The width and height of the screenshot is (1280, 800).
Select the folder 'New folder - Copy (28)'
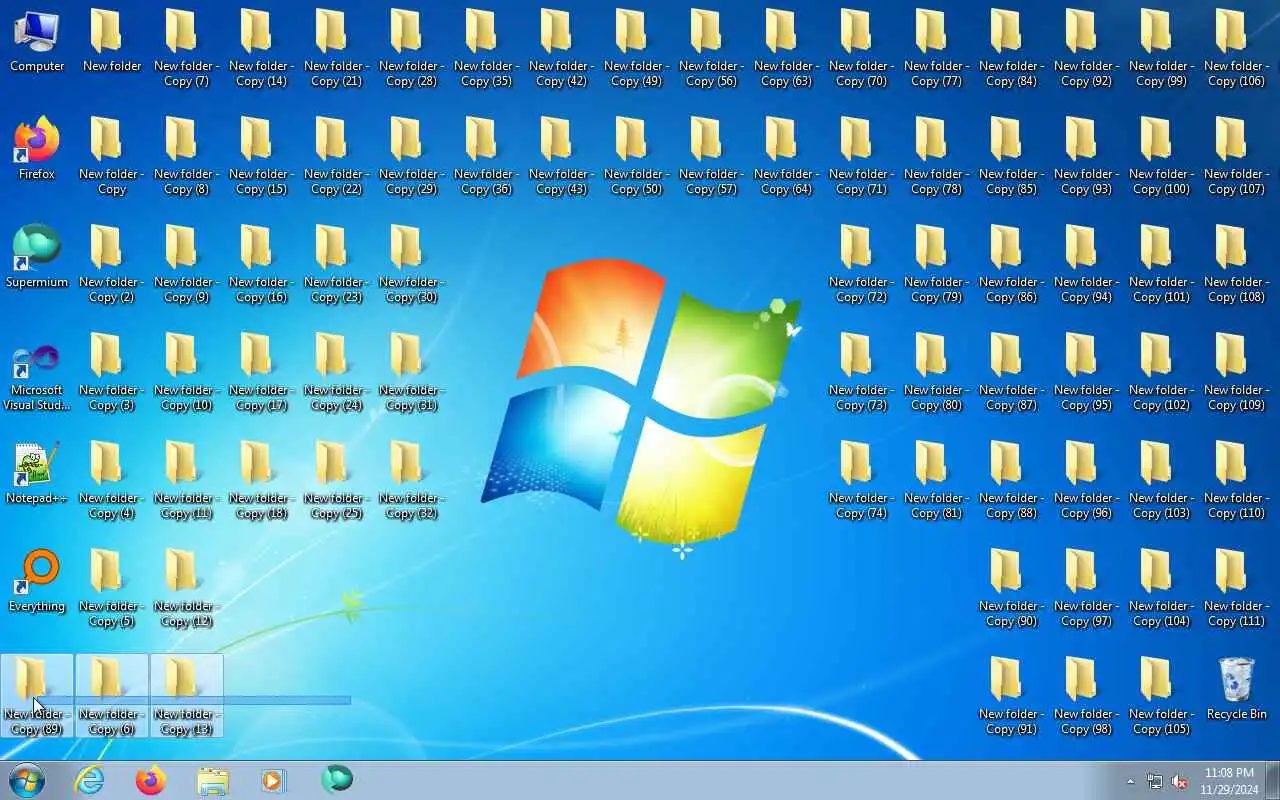click(x=412, y=48)
